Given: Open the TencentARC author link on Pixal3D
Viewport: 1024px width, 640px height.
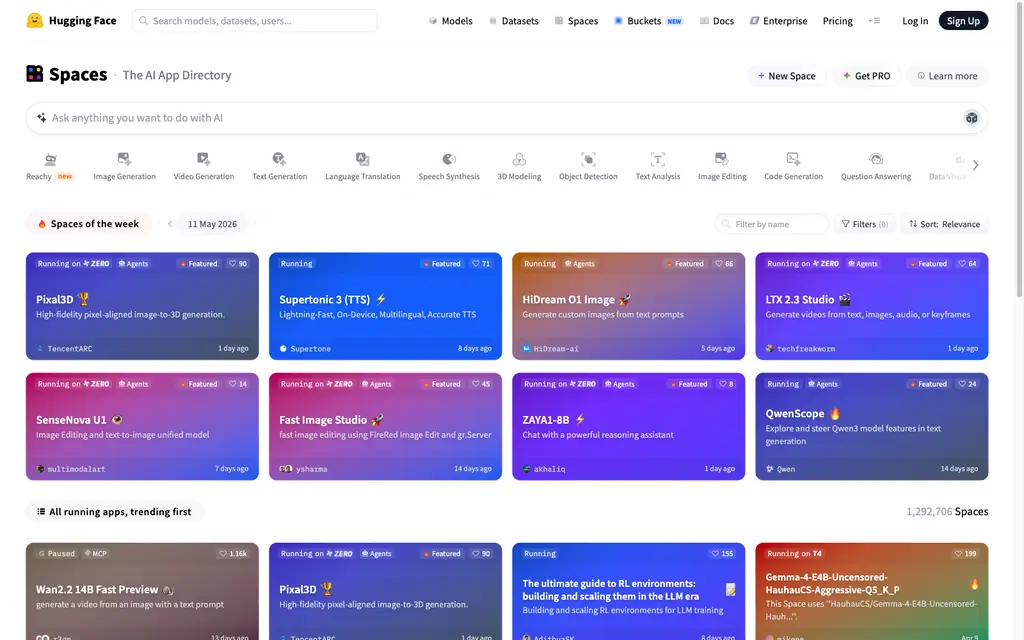Looking at the screenshot, I should tap(65, 349).
